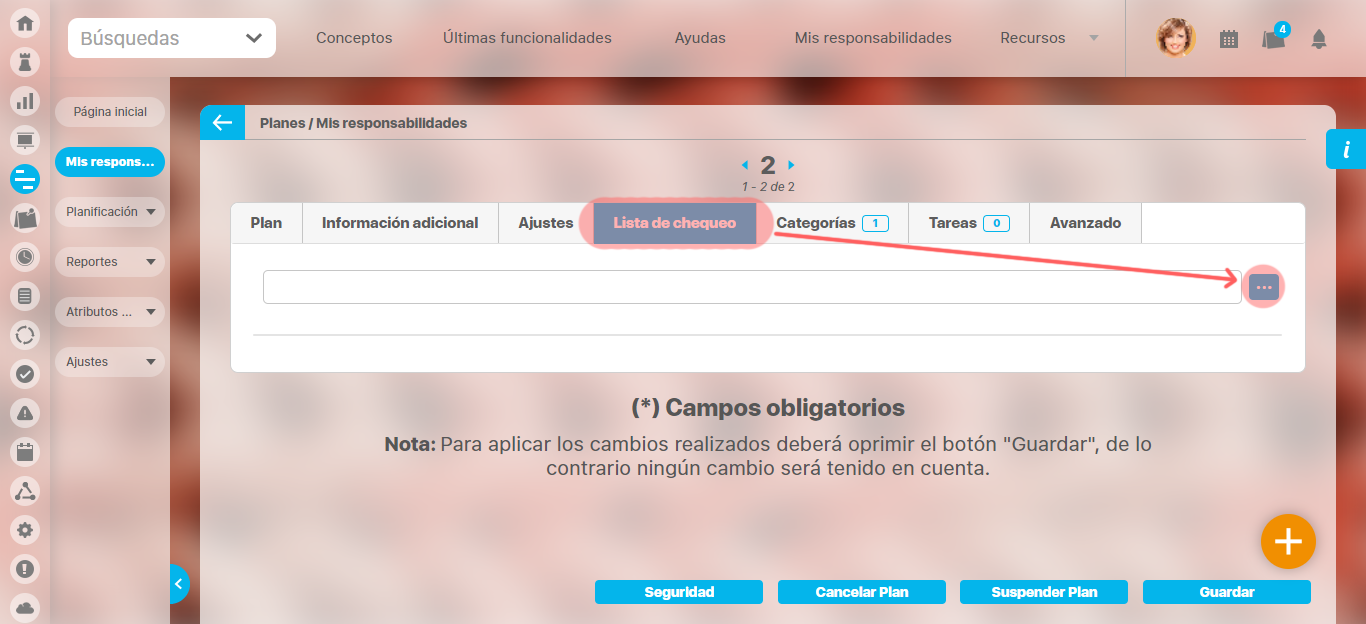The height and width of the screenshot is (624, 1366).
Task: Click the Suspender Plan button
Action: tap(1044, 592)
